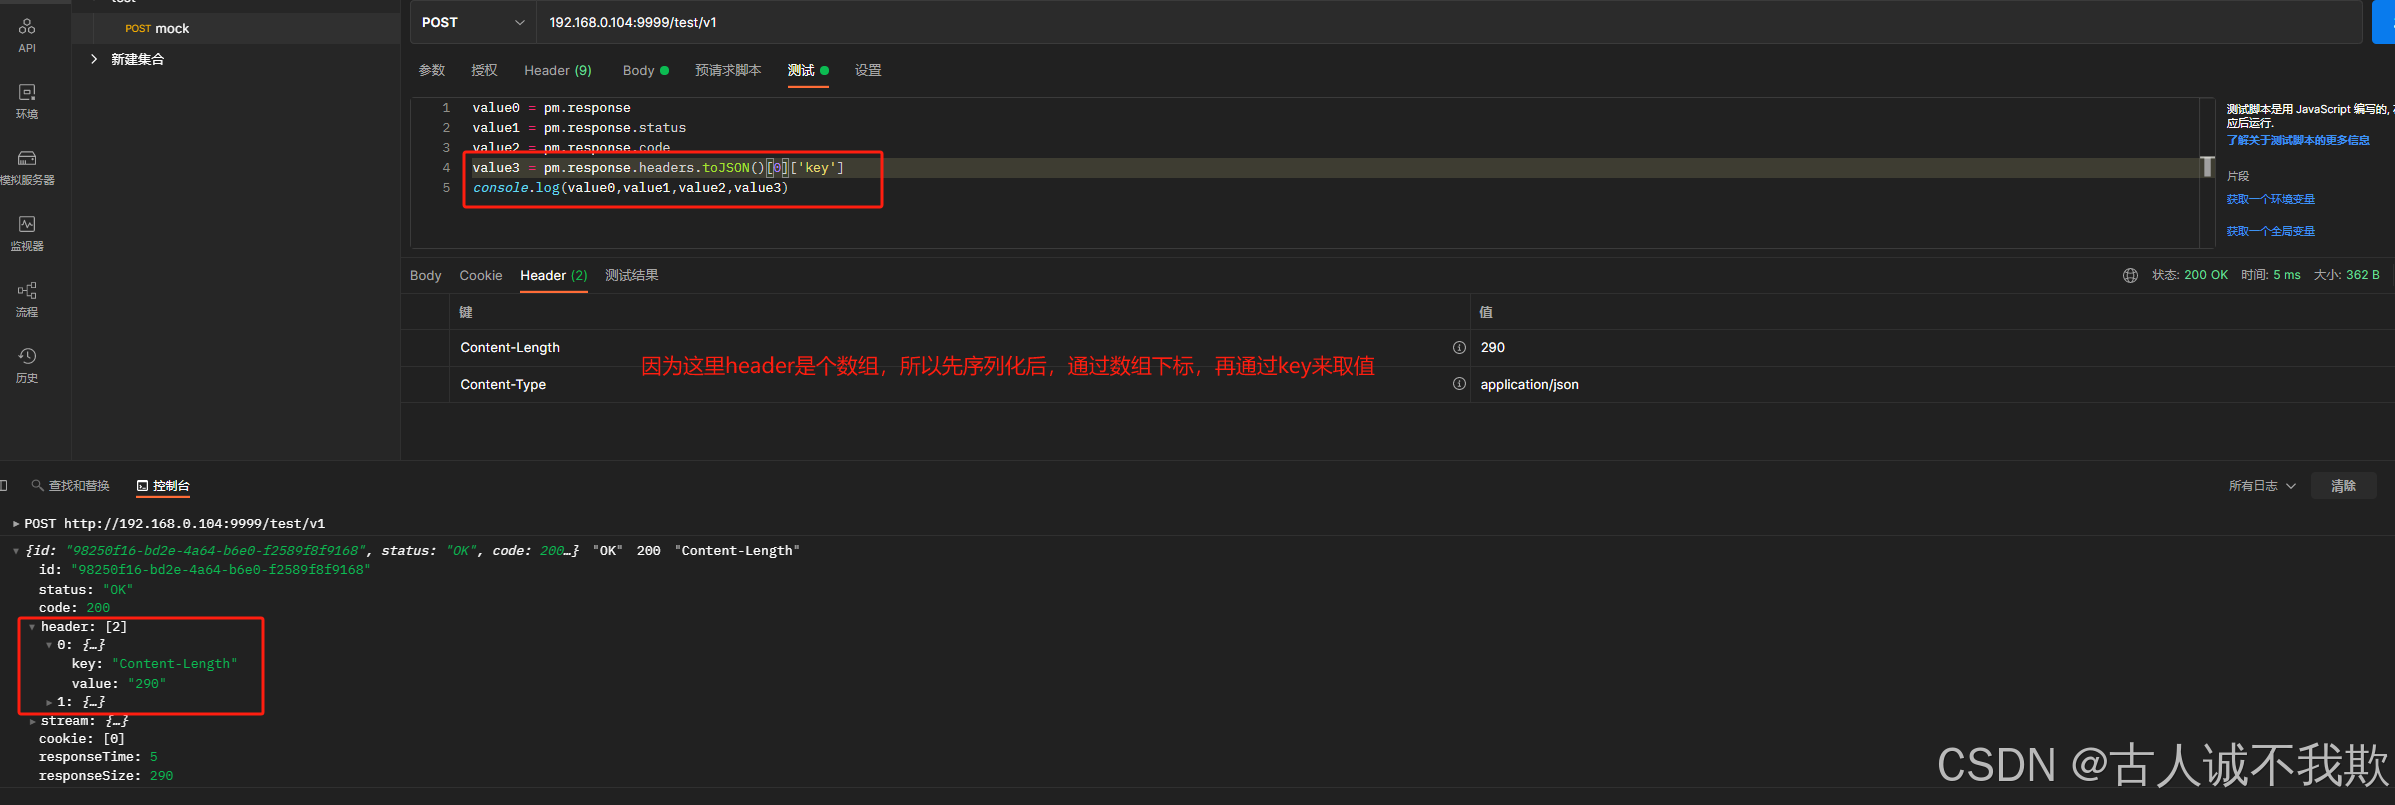Click responseSize: 290 in console
2395x805 pixels.
click(106, 776)
